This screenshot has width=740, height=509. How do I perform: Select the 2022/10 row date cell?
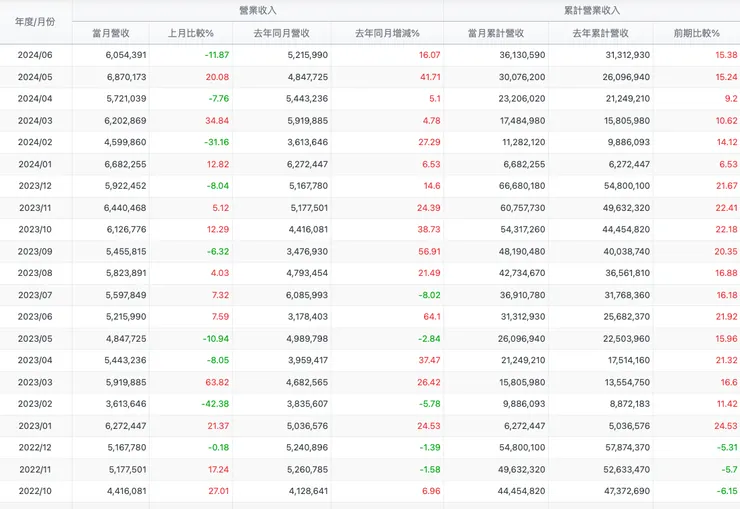(x=35, y=491)
